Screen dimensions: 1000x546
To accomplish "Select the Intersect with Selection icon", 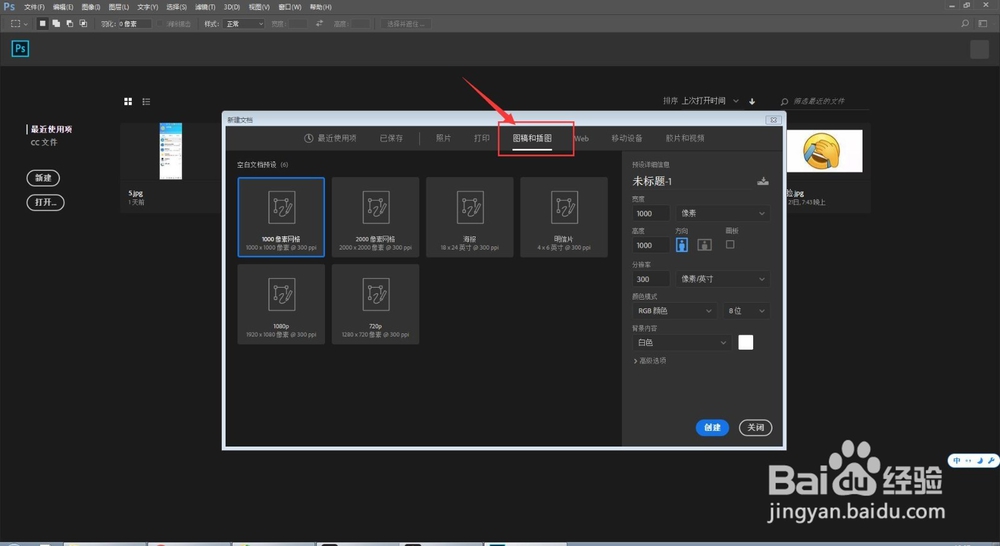I will 83,24.
